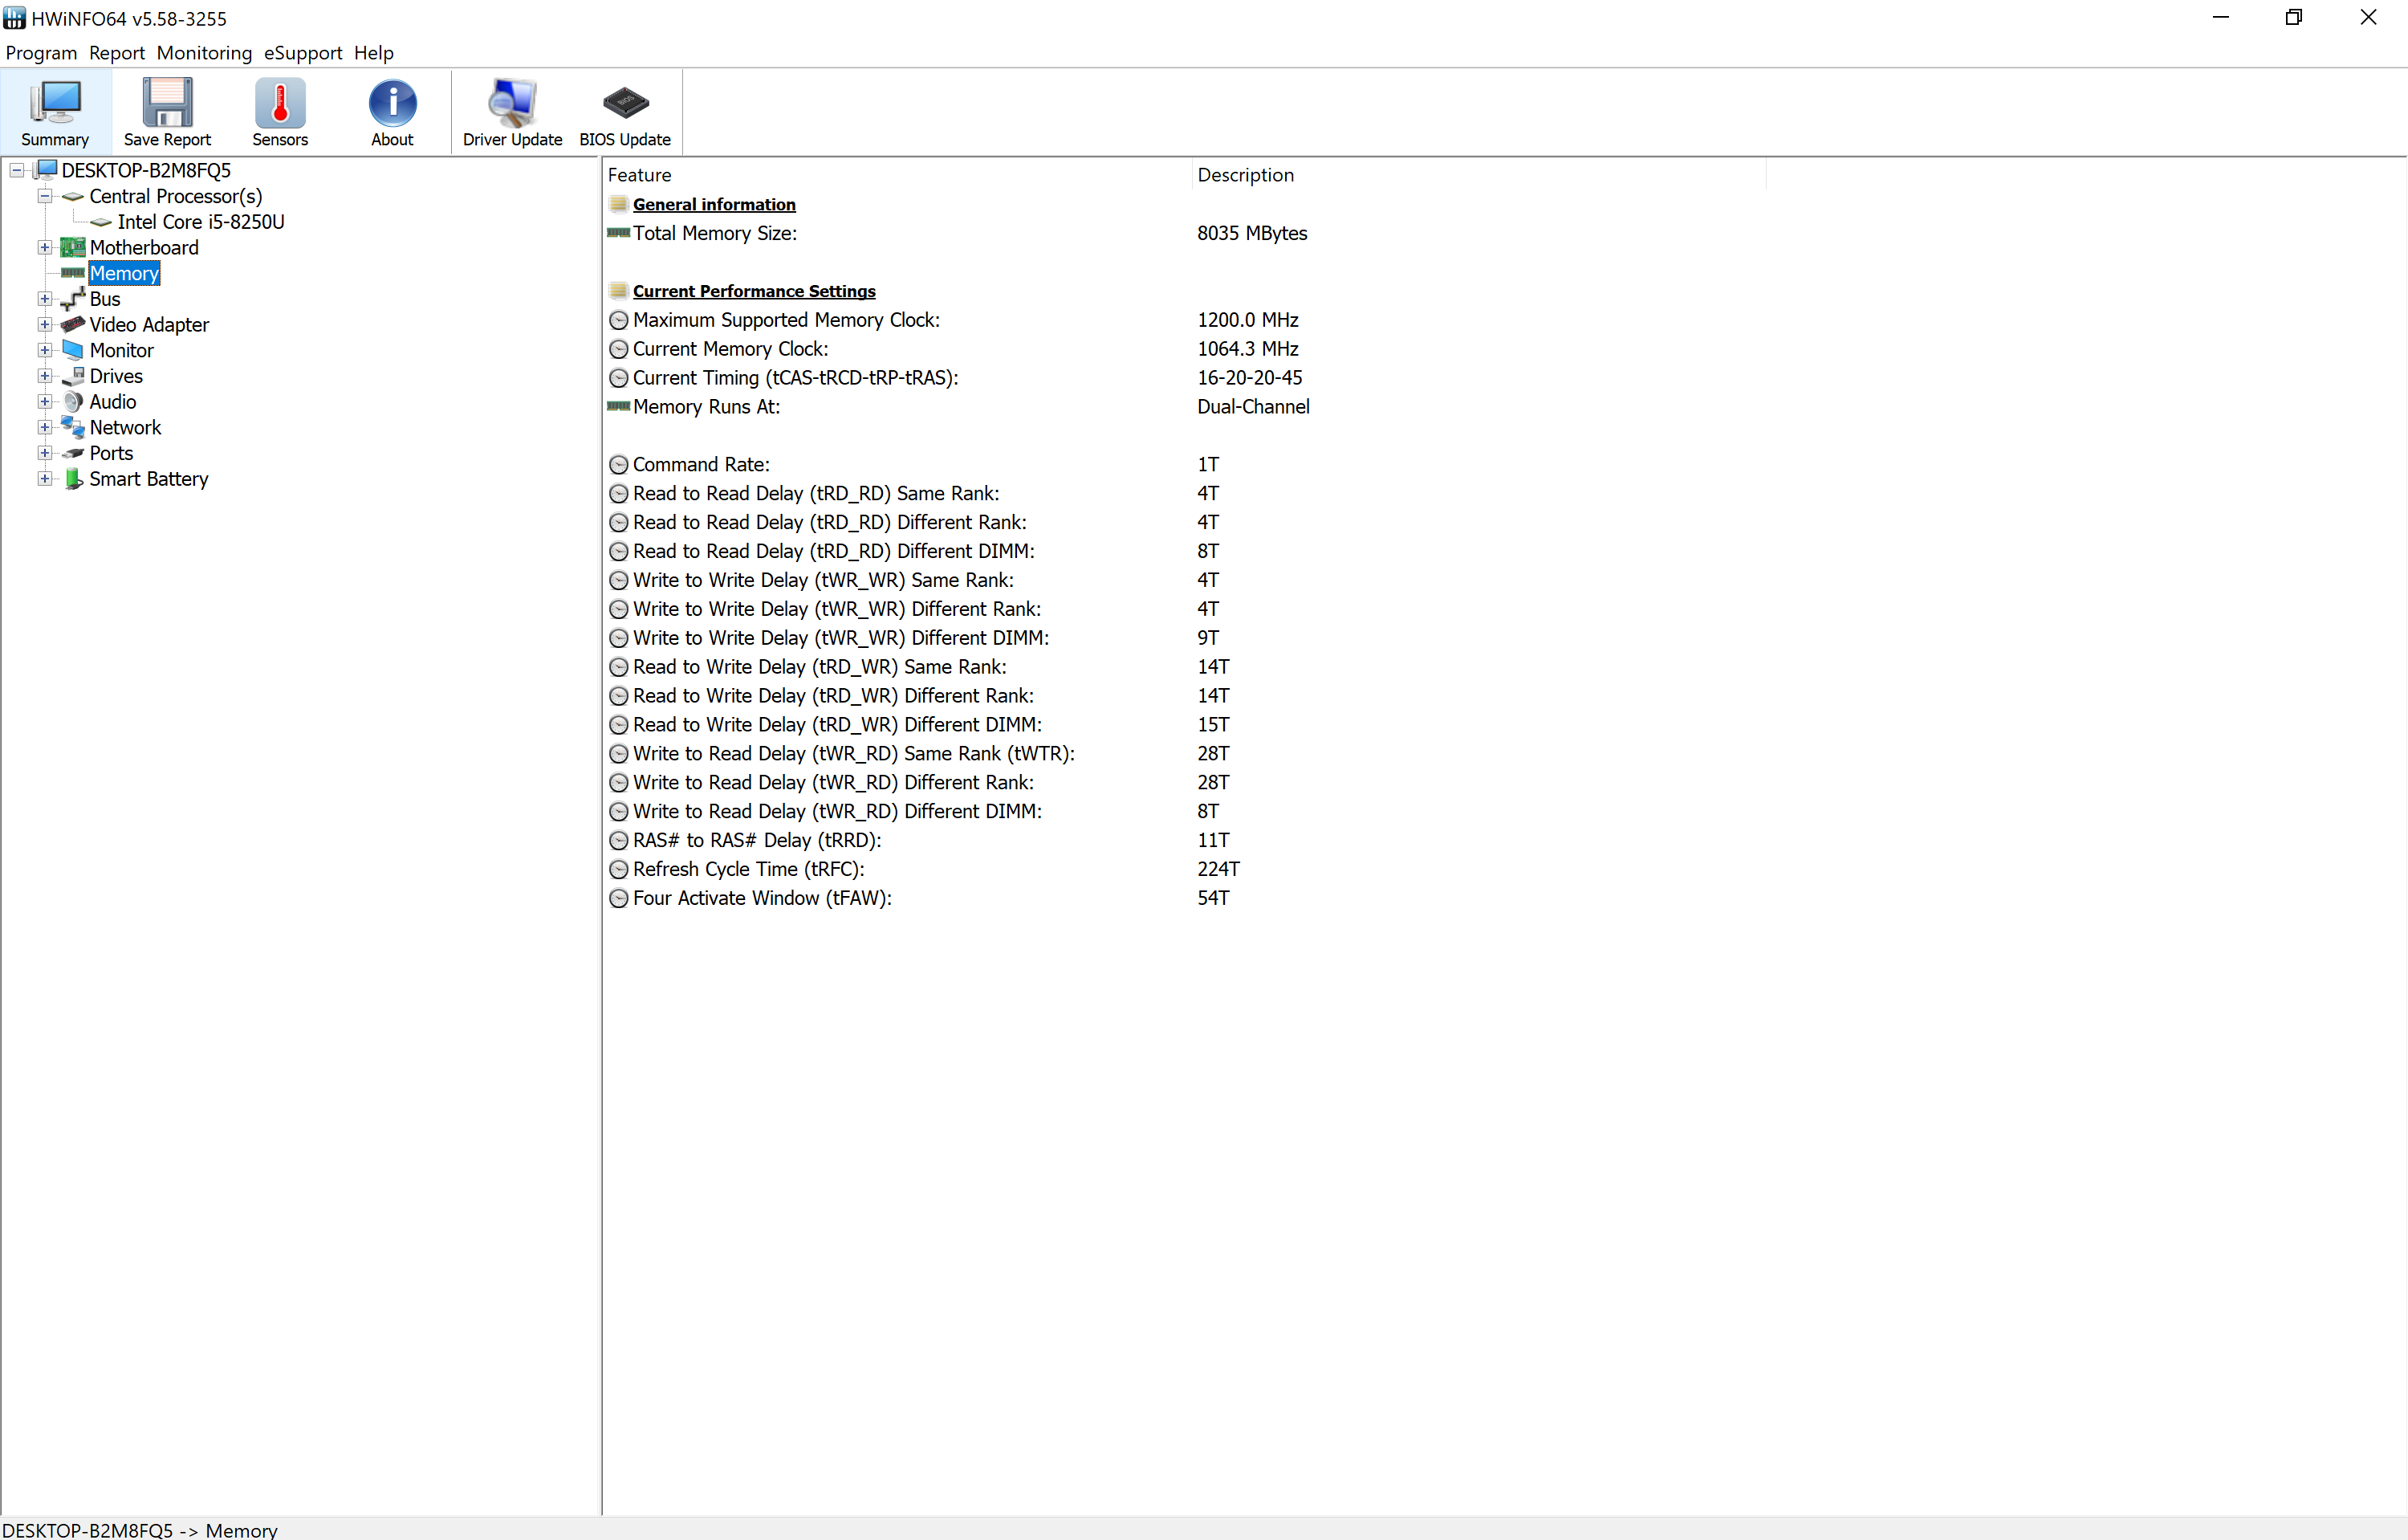Click the 16-20-20-45 timing value
The width and height of the screenshot is (2408, 1540).
(1250, 378)
